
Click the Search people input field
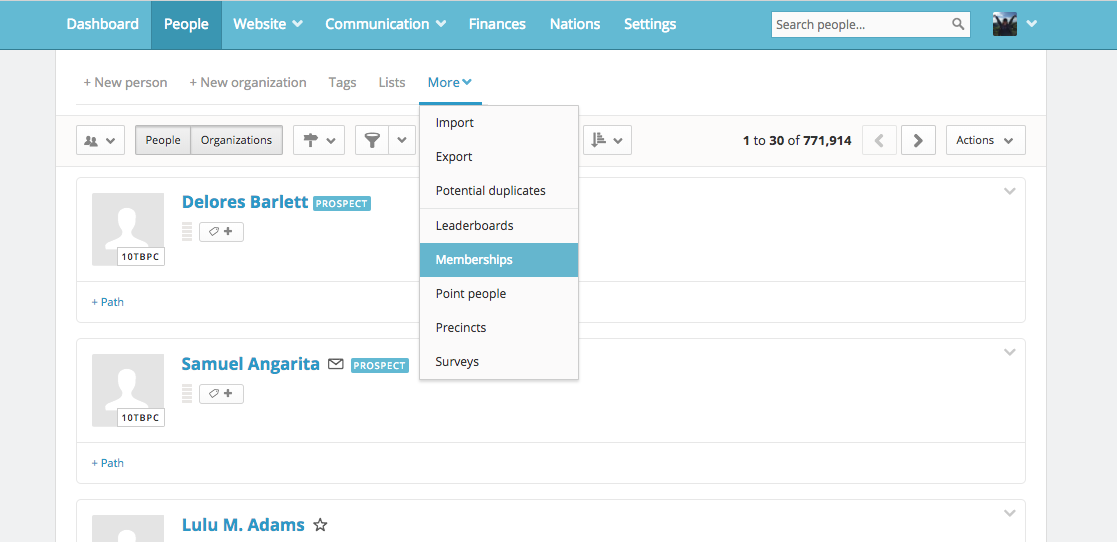858,25
